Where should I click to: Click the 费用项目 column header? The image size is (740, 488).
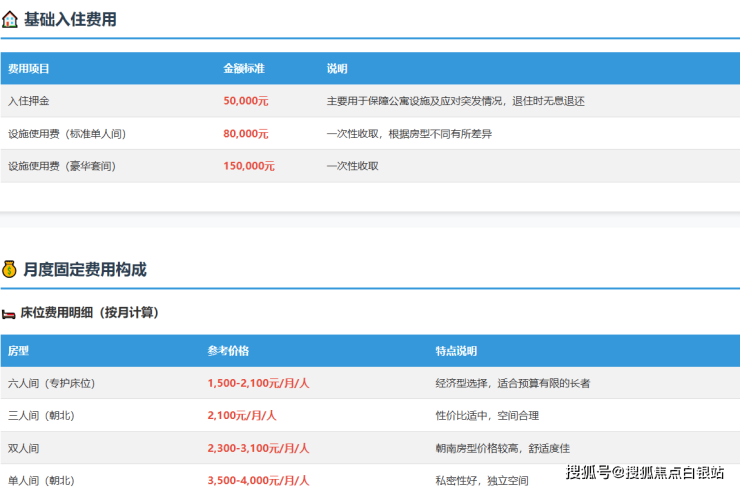click(29, 69)
